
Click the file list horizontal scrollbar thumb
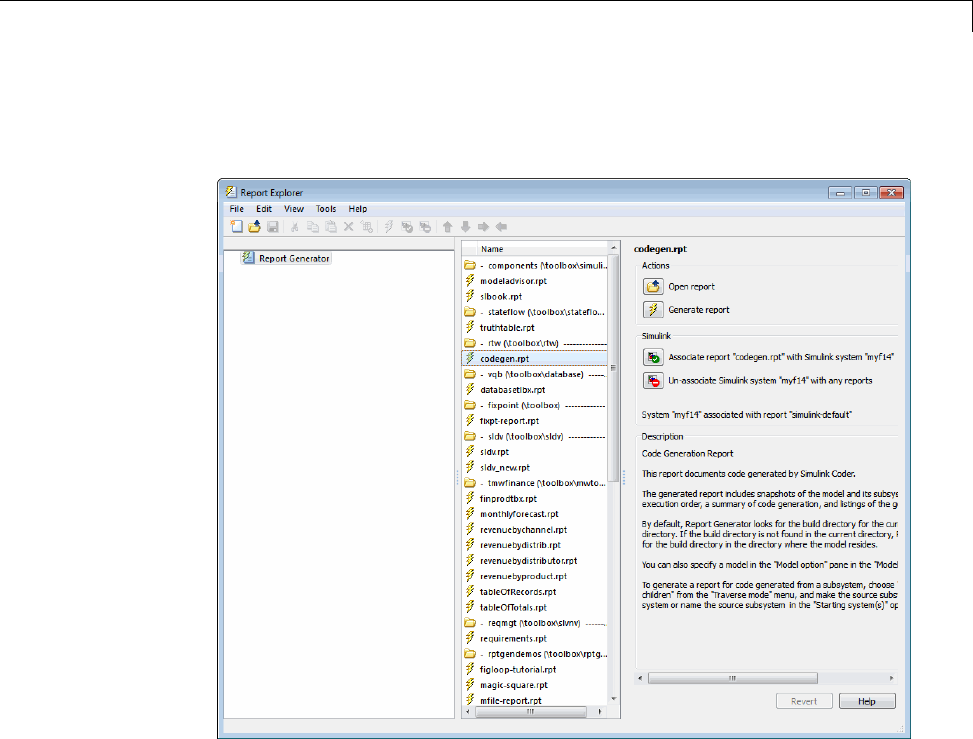pyautogui.click(x=531, y=712)
